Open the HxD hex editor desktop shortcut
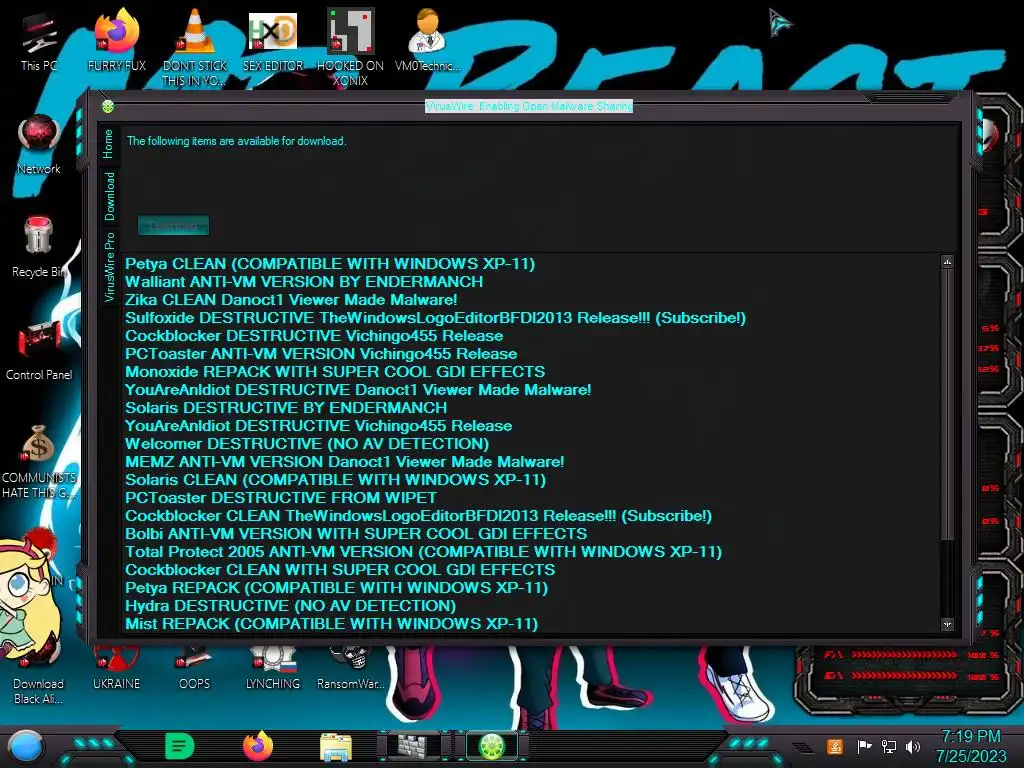Screen dimensions: 1024x768 [273, 40]
